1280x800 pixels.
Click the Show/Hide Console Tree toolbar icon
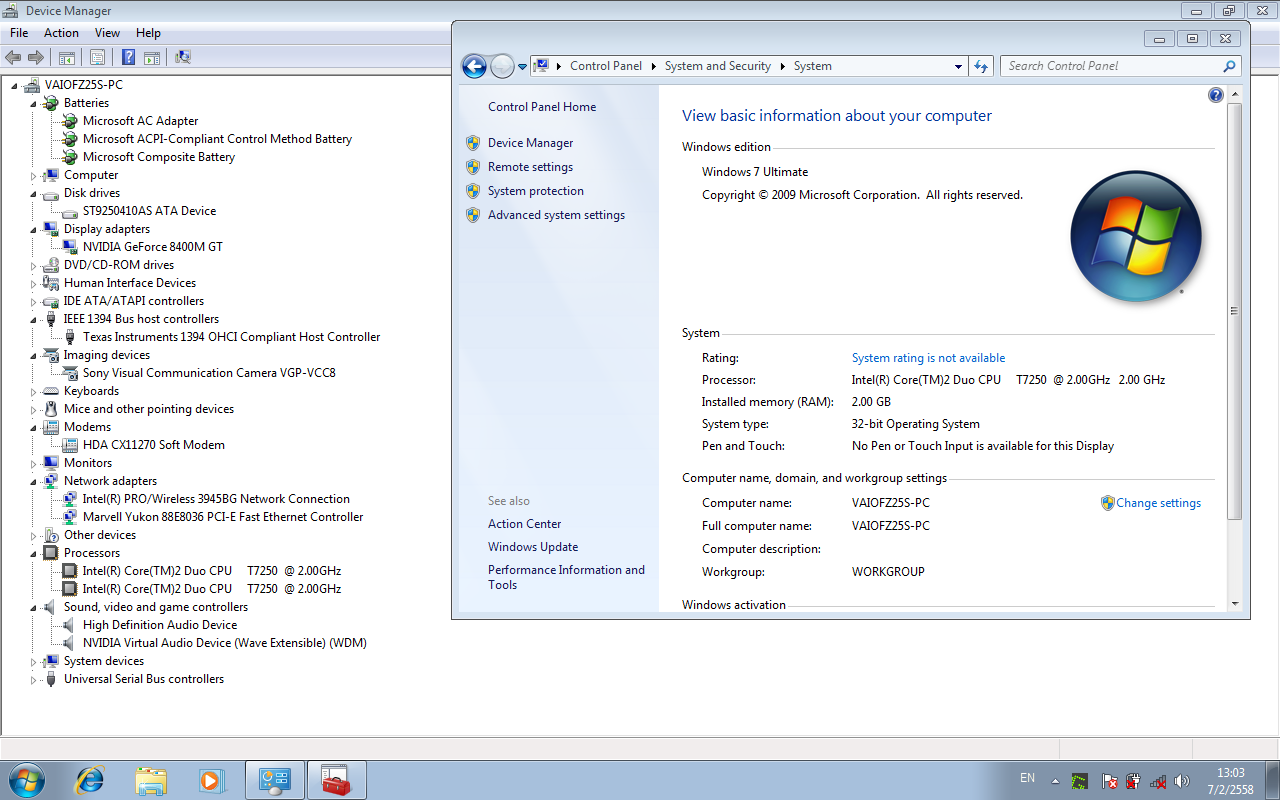(67, 57)
